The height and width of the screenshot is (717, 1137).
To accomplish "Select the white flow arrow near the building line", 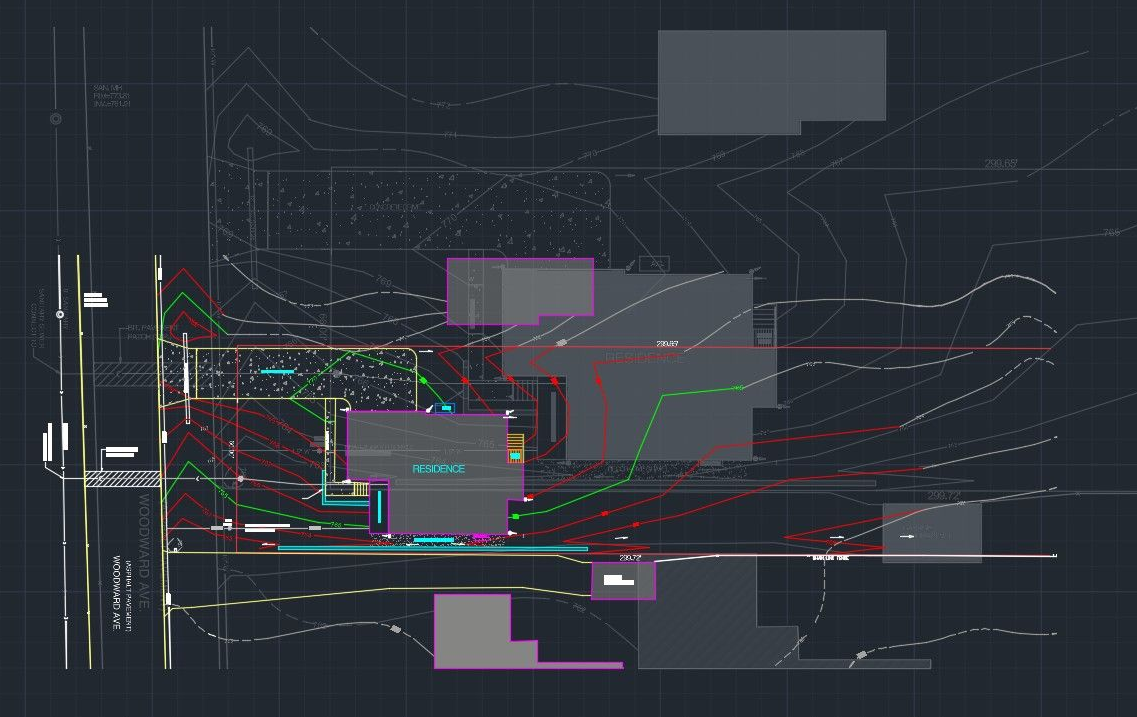I will [837, 536].
